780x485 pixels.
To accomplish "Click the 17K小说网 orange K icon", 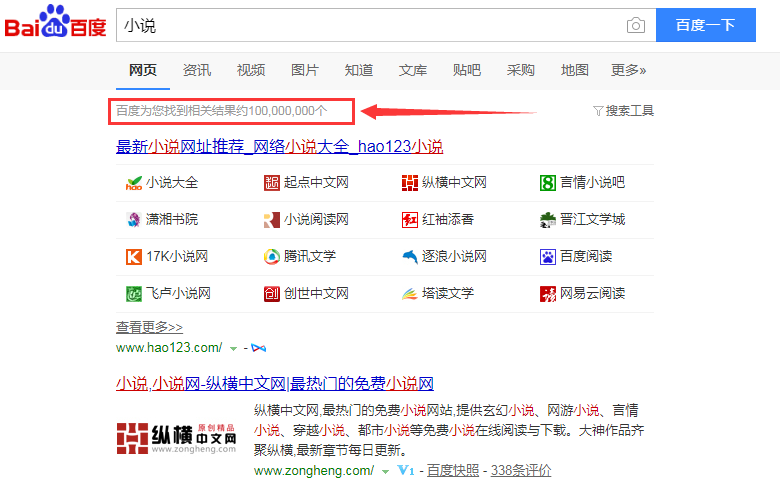I will coord(134,257).
